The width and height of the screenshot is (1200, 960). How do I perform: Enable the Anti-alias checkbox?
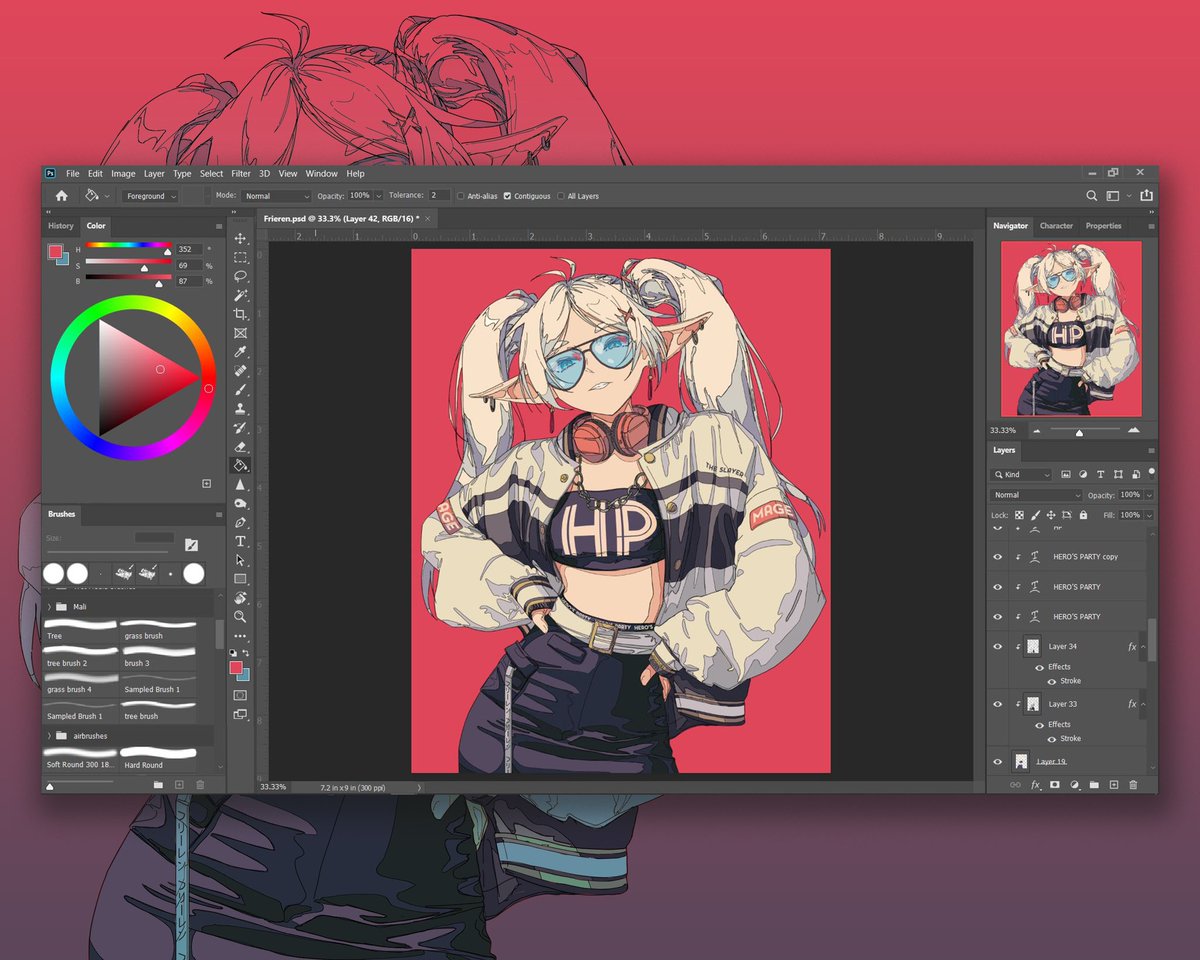click(460, 196)
